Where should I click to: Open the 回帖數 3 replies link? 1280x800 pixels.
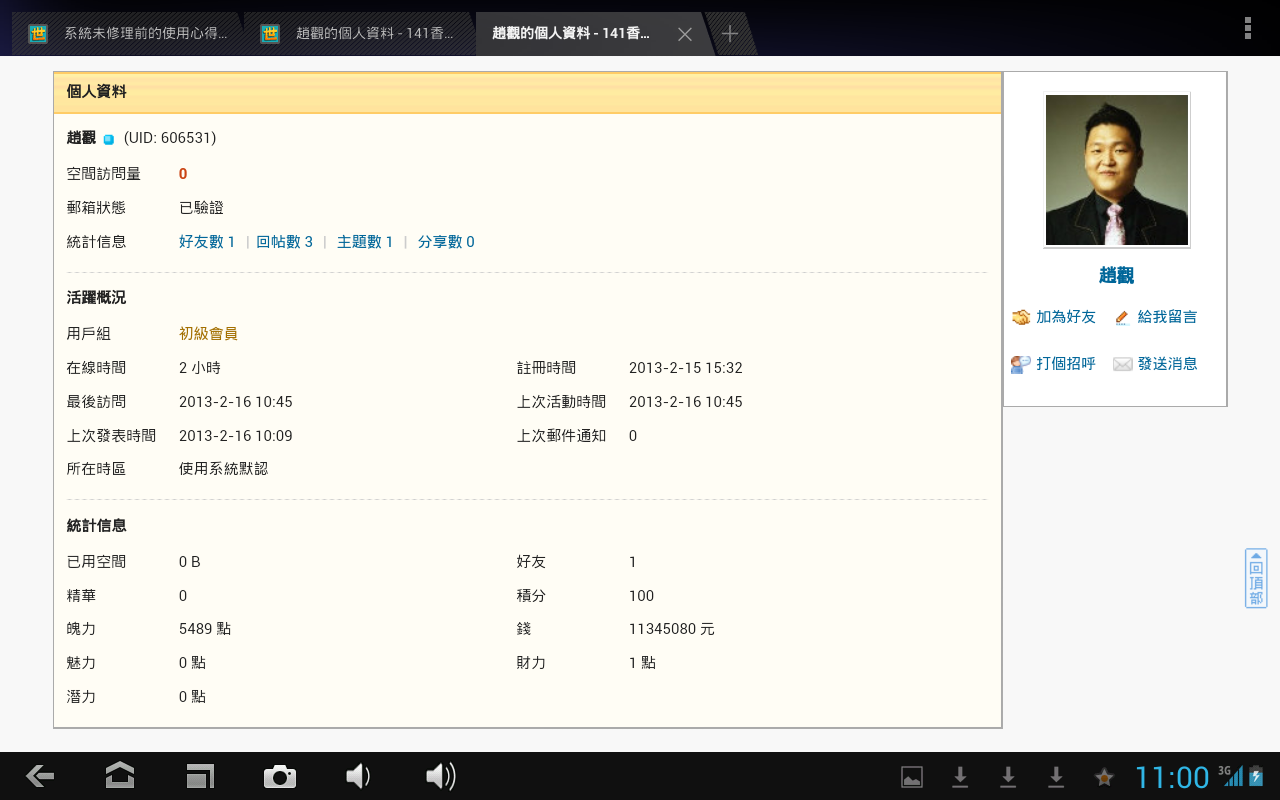(286, 241)
